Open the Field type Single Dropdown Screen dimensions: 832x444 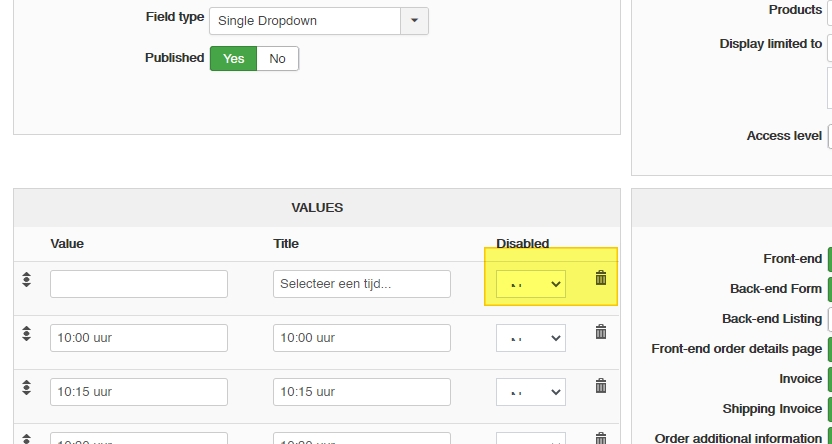305,20
